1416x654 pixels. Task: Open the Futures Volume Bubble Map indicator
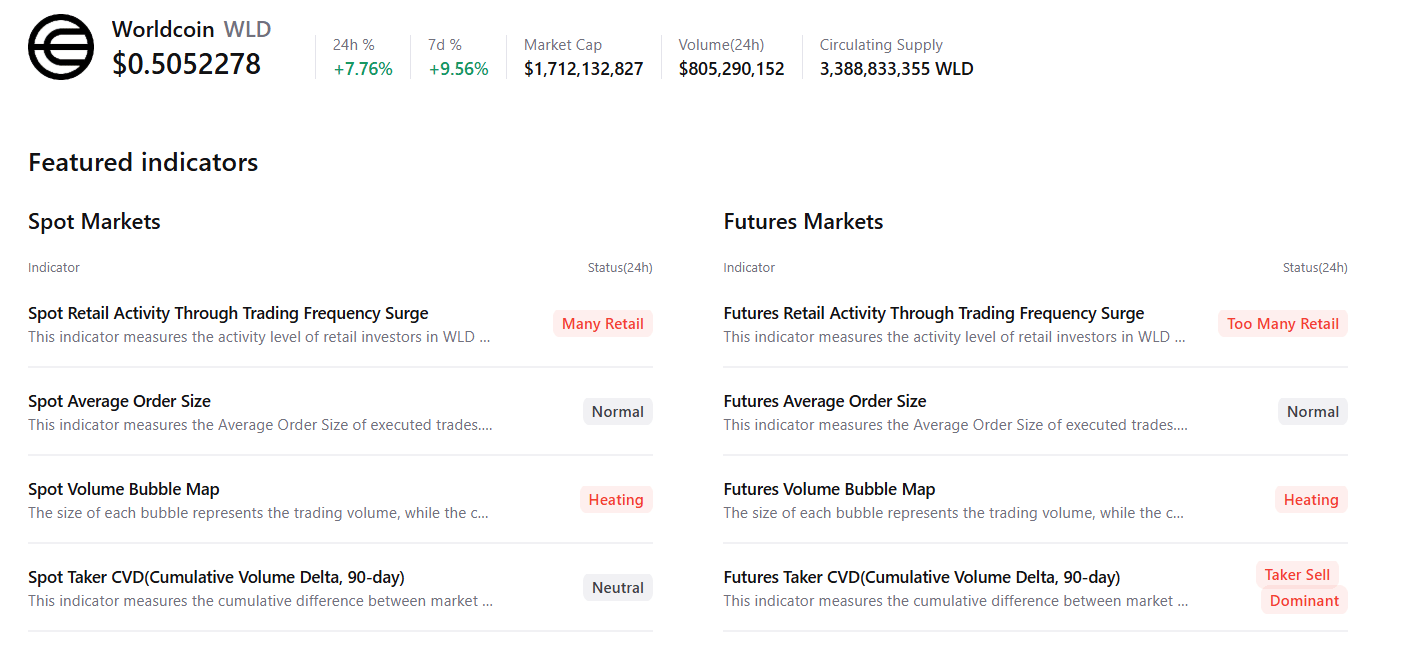tap(829, 489)
